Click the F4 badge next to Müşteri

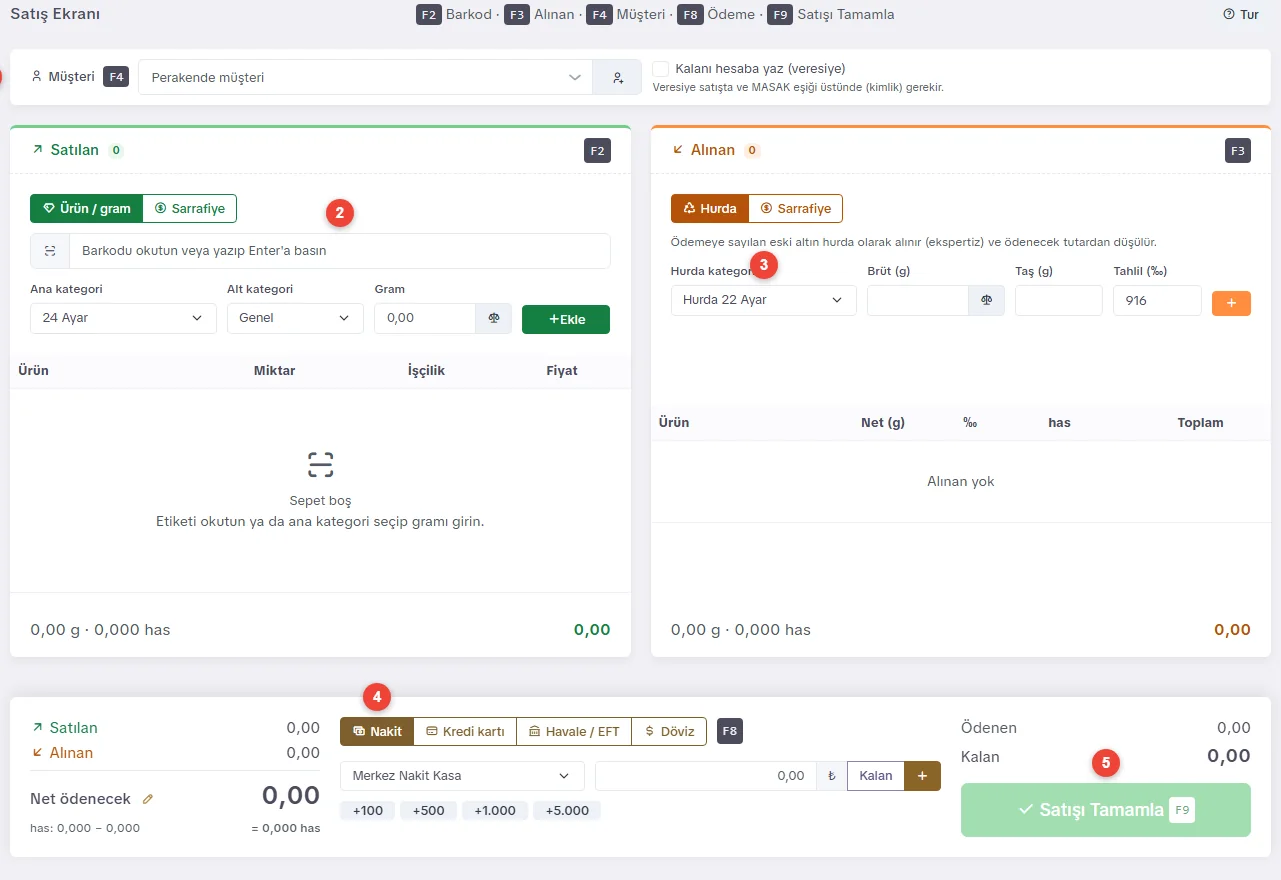(116, 76)
